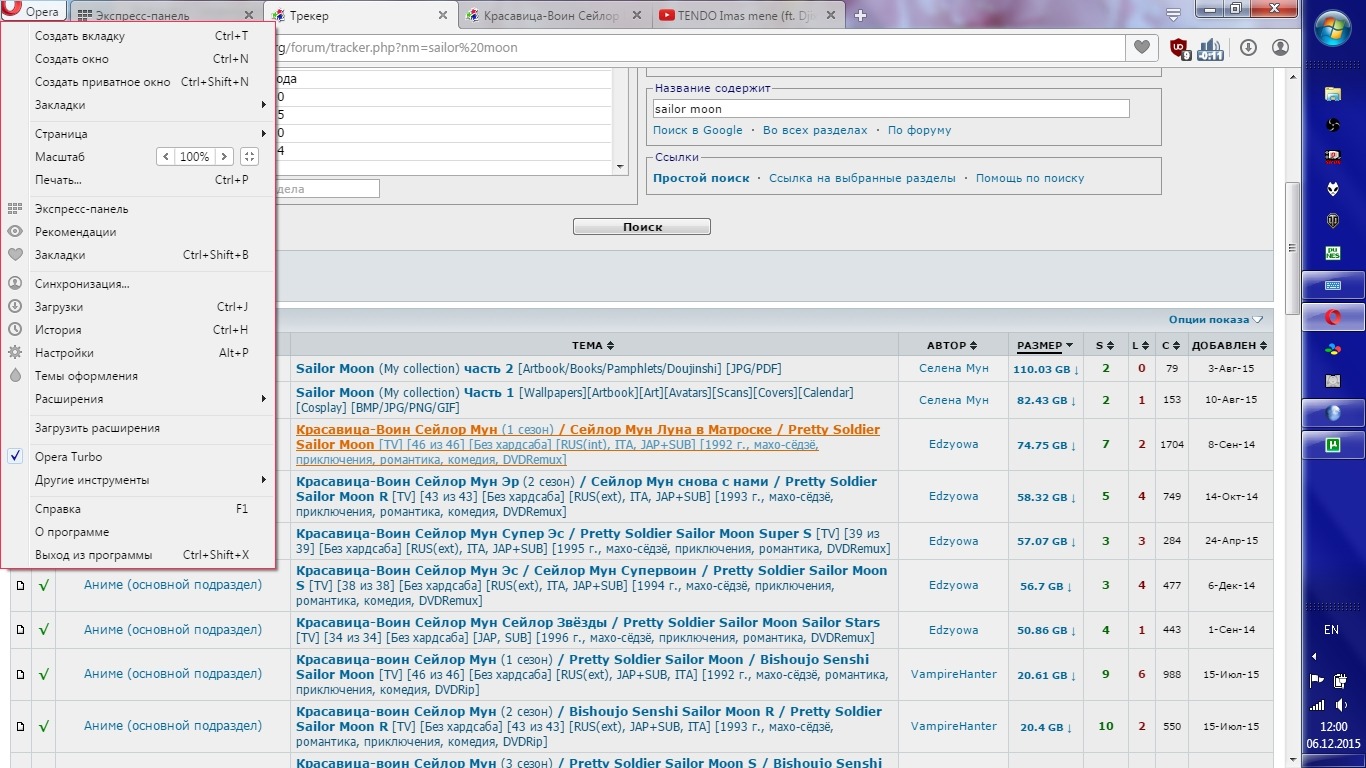This screenshot has height=768, width=1366.
Task: Open 'Настройки' with the gear icon
Action: click(x=138, y=353)
